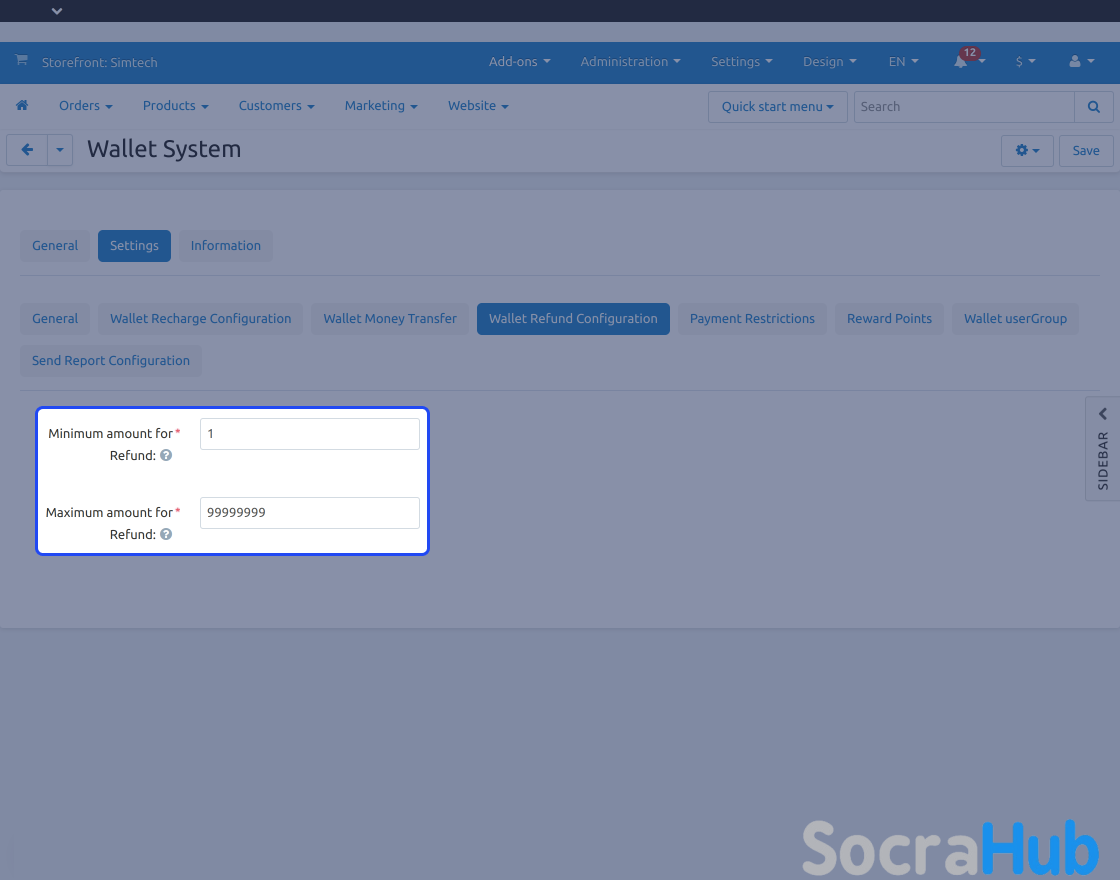
Task: Click into the Search input box
Action: point(964,106)
